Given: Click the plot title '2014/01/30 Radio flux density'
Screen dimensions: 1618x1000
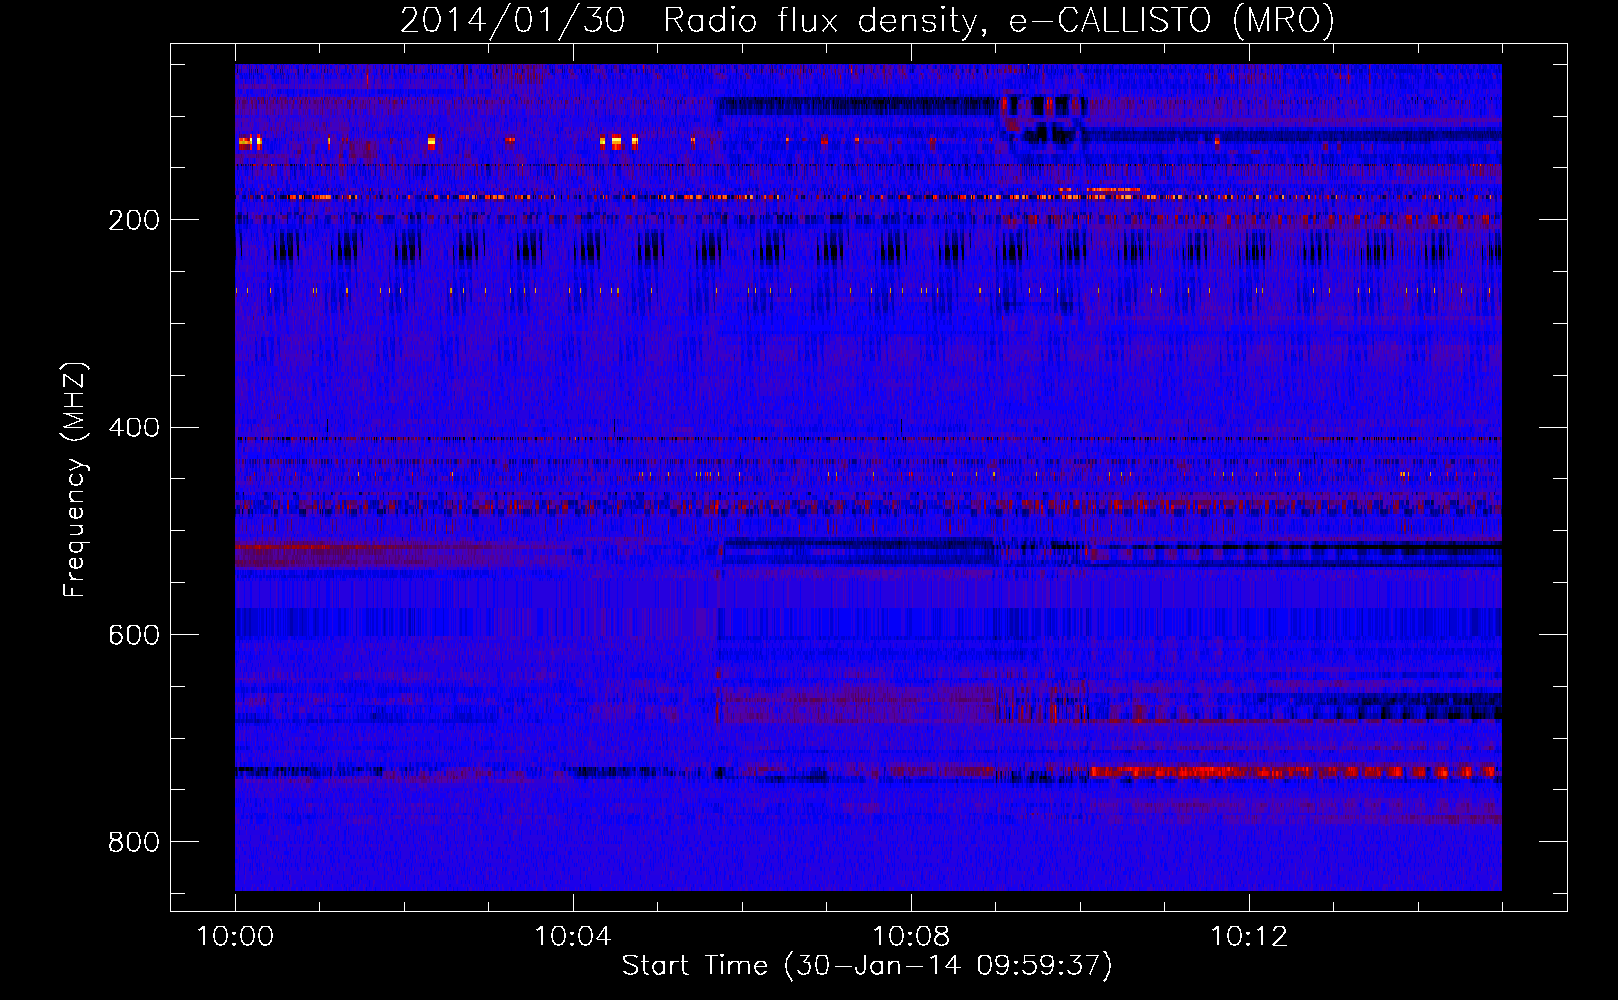Looking at the screenshot, I should click(x=867, y=20).
